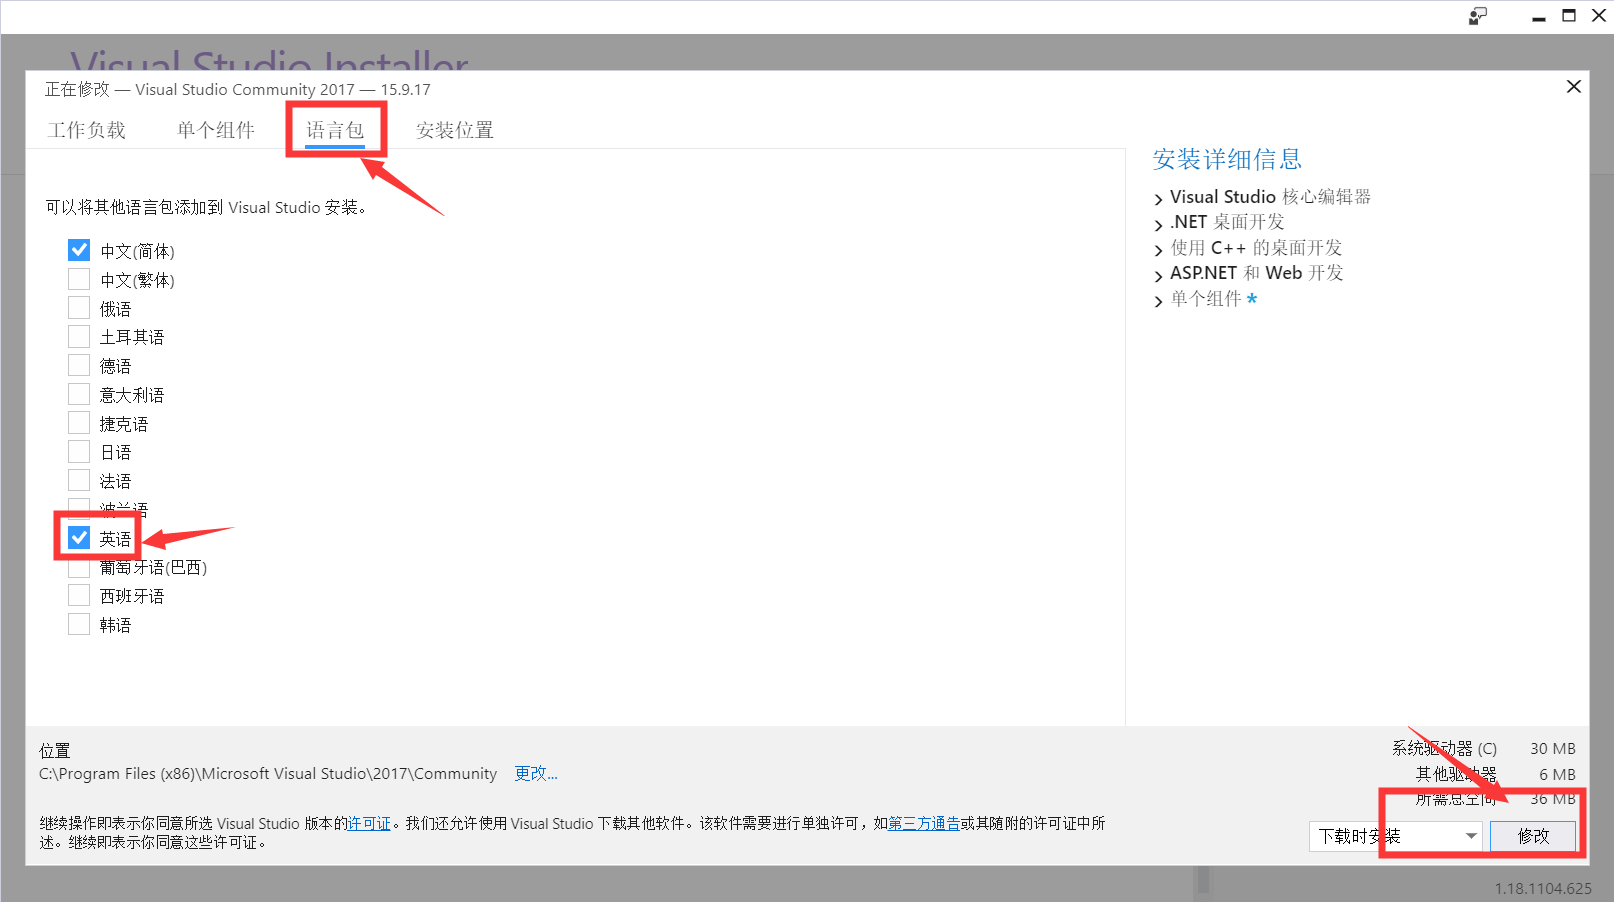This screenshot has height=902, width=1614.
Task: Click the 安装详细信息 heading
Action: point(1227,159)
